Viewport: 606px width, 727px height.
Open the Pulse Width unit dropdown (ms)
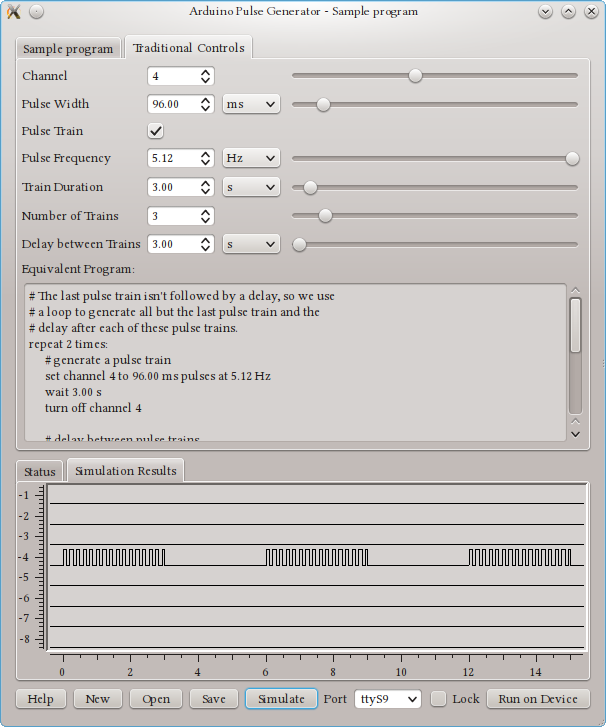click(x=251, y=104)
